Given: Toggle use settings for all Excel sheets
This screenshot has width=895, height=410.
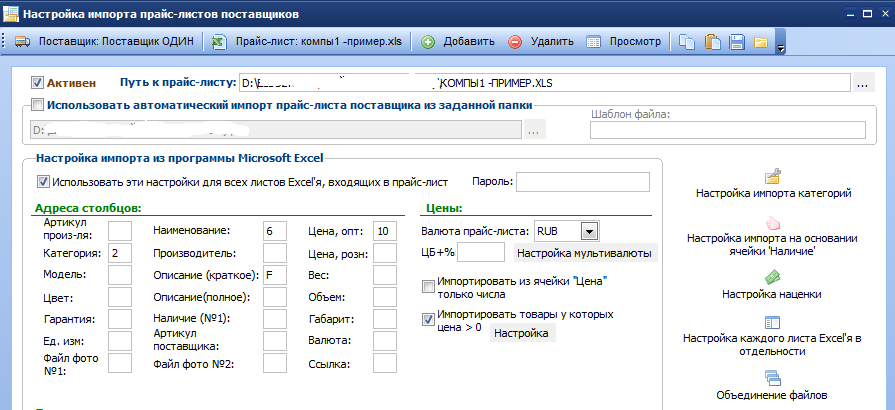Looking at the screenshot, I should click(43, 182).
